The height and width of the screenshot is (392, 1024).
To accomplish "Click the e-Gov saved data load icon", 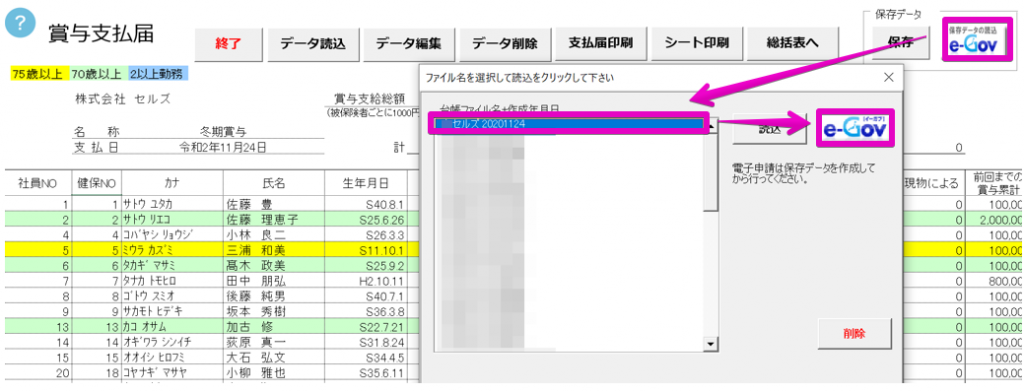I will (977, 39).
